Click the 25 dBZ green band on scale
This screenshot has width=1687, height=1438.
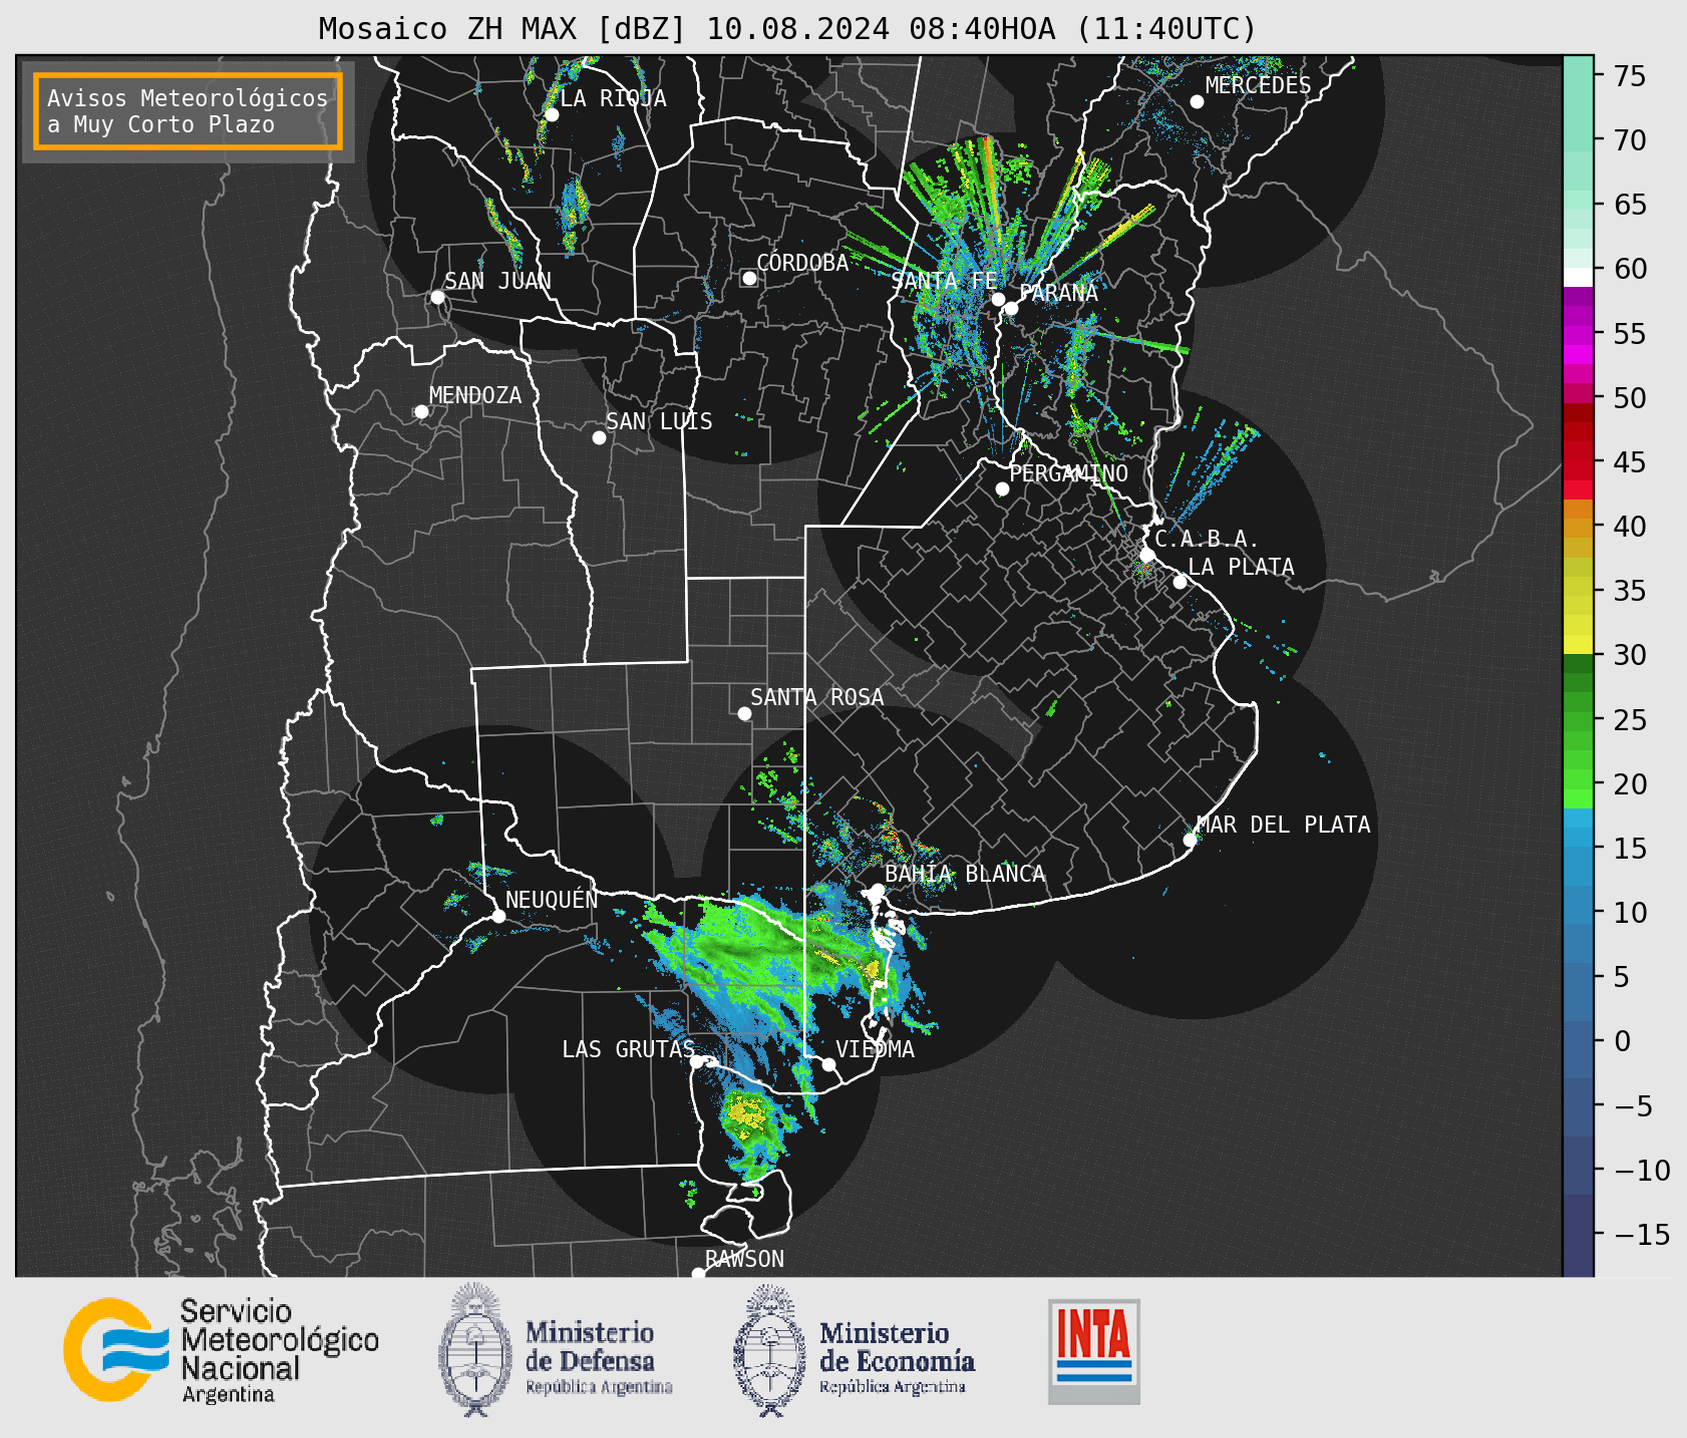(1578, 719)
